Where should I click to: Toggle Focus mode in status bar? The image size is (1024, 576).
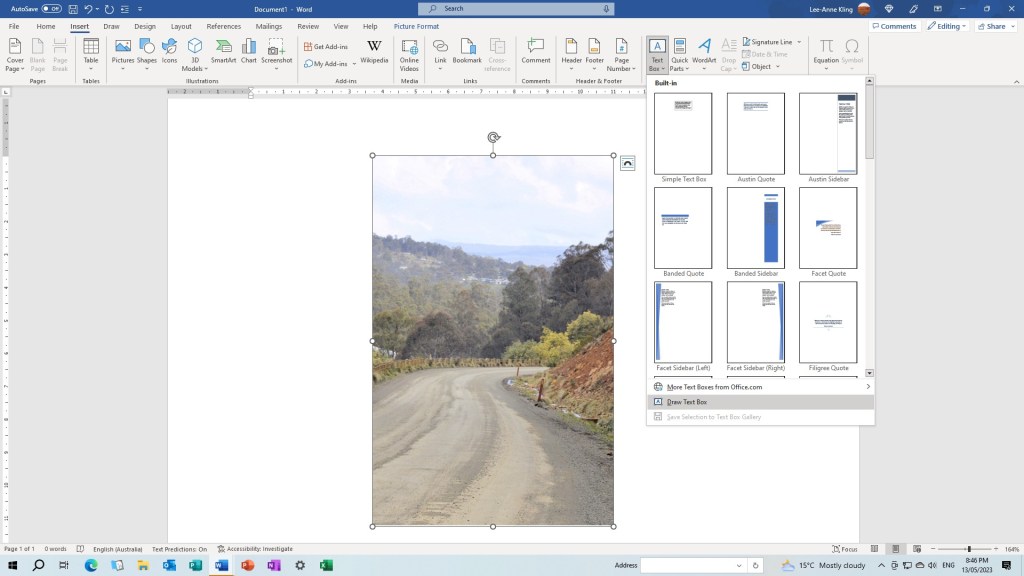tap(844, 549)
